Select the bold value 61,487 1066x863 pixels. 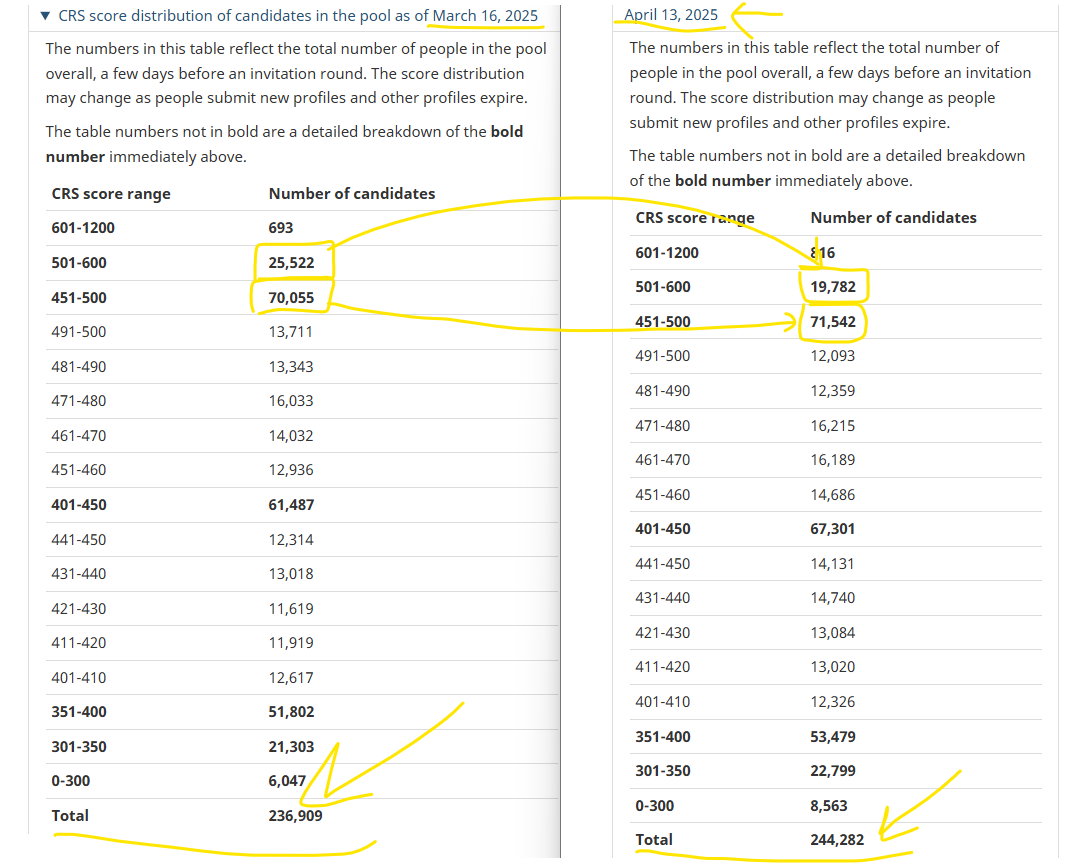(x=291, y=505)
